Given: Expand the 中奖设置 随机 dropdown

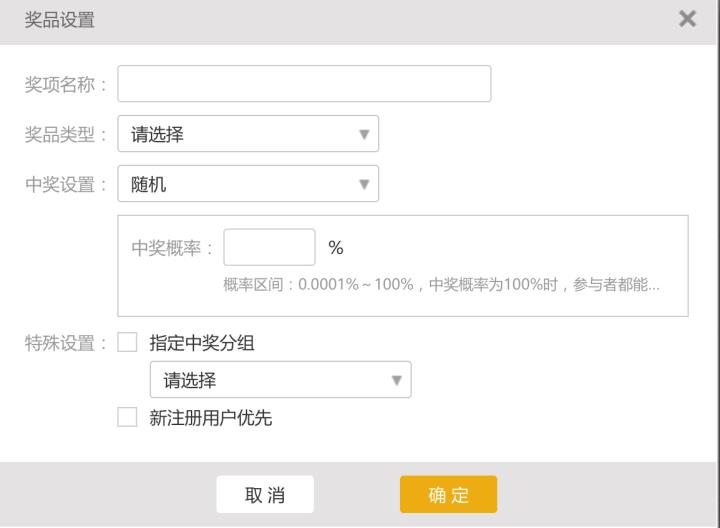Looking at the screenshot, I should [x=248, y=183].
